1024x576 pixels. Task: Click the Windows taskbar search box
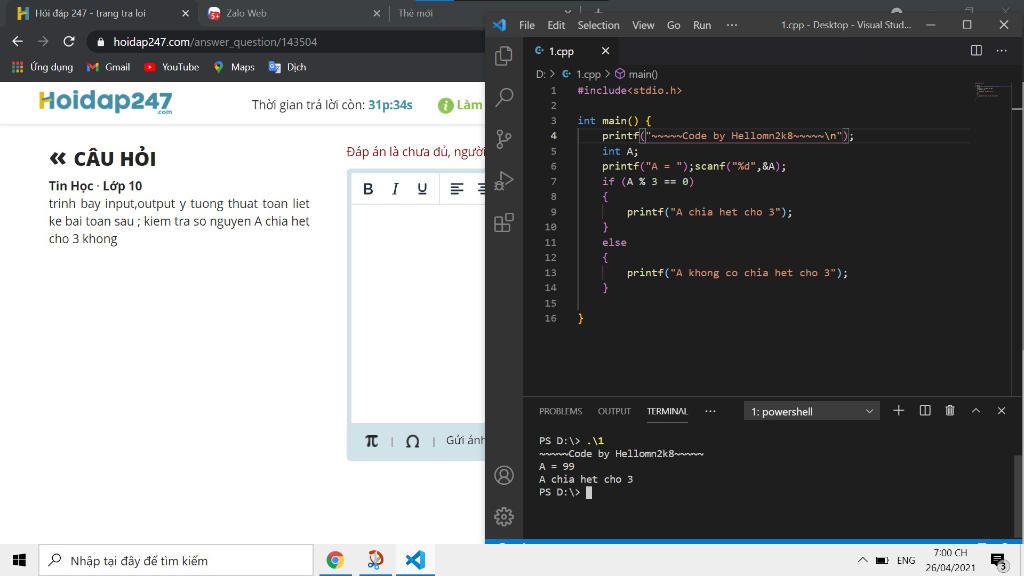(176, 560)
